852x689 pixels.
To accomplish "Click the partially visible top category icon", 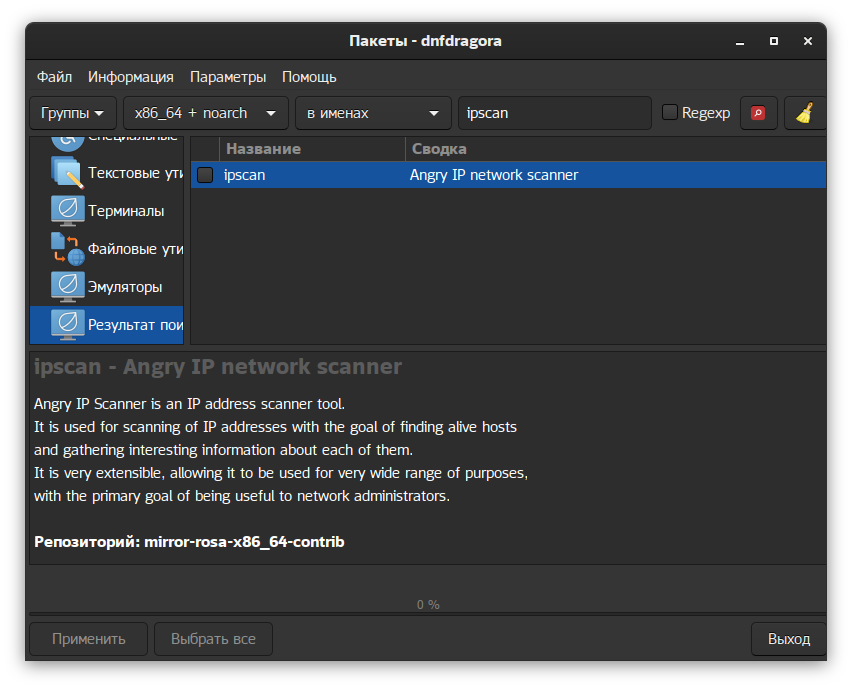I will (x=67, y=138).
